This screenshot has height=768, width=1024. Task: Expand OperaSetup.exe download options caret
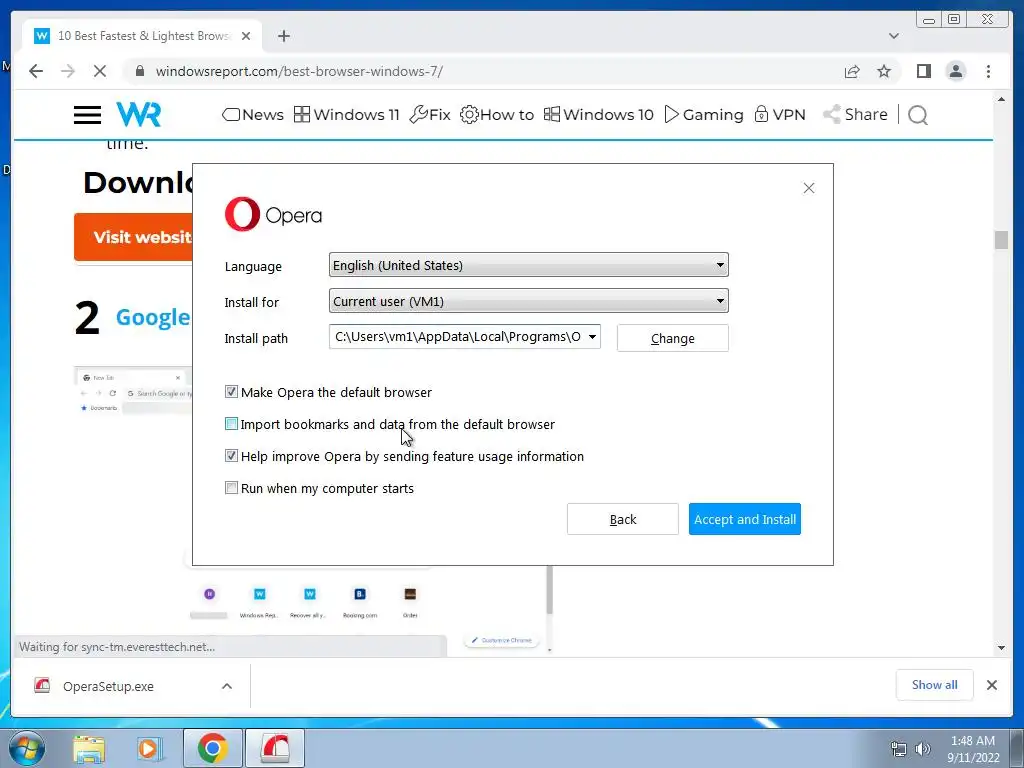227,686
